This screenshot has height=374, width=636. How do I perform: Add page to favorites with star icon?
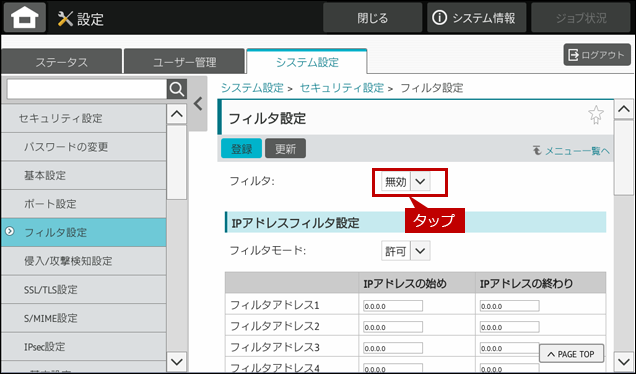coord(595,115)
